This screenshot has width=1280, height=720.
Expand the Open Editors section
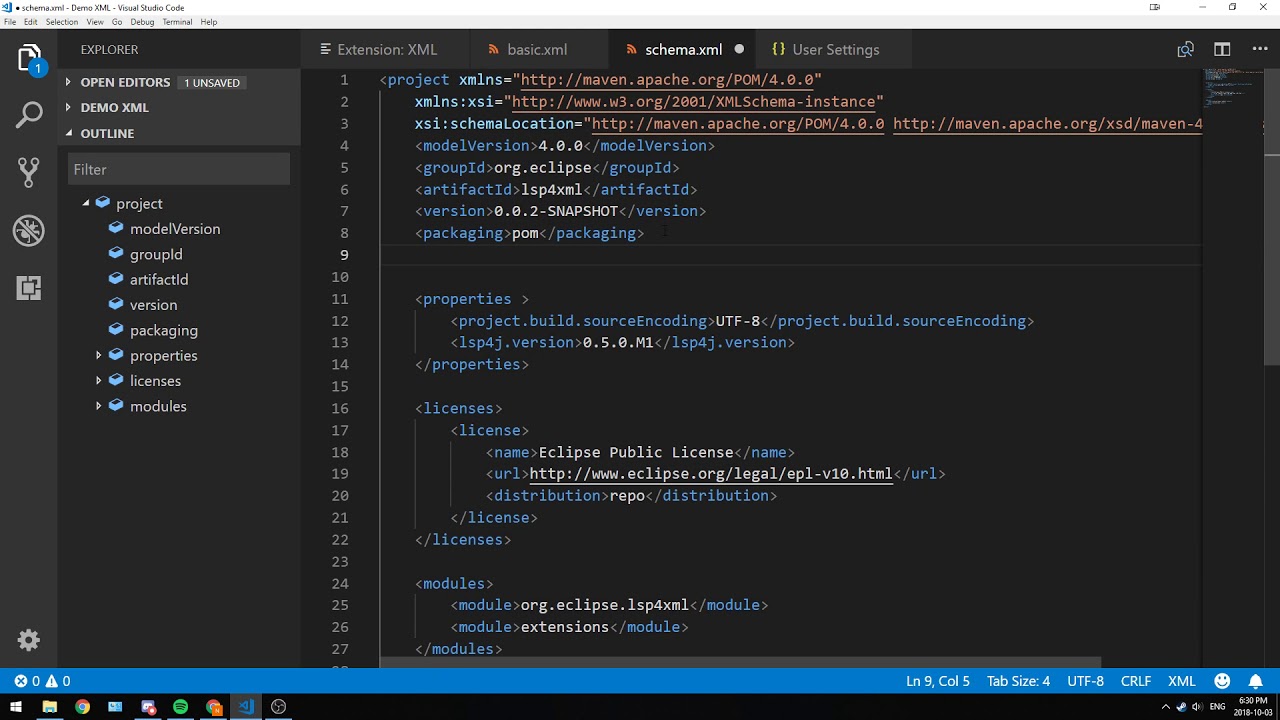pos(179,82)
